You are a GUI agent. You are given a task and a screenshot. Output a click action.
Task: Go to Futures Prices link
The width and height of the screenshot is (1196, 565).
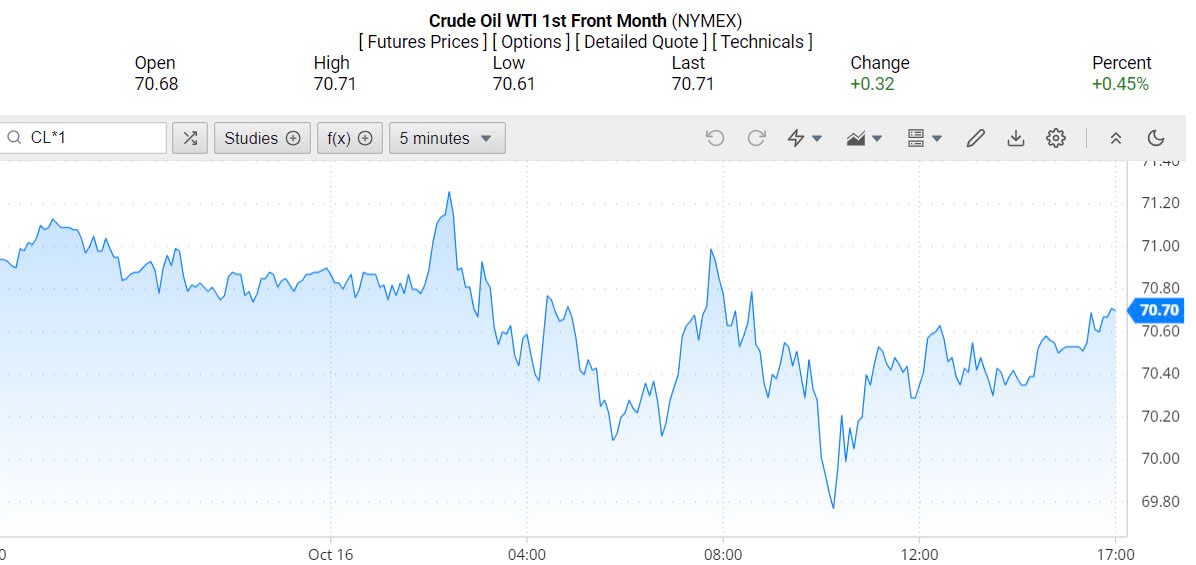pyautogui.click(x=423, y=42)
